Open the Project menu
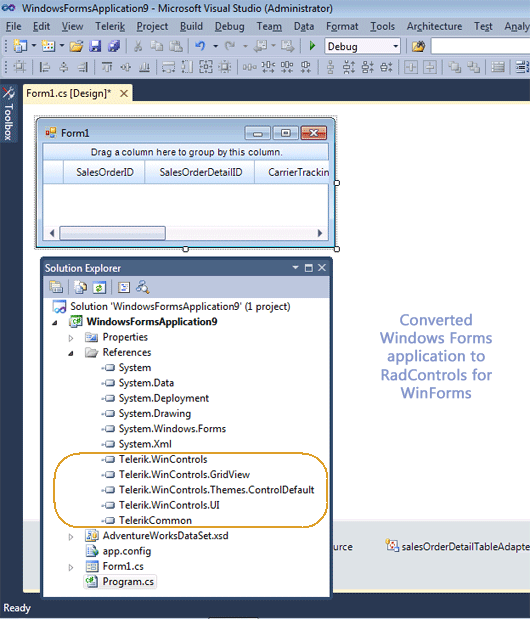This screenshot has width=530, height=619. pos(152,26)
